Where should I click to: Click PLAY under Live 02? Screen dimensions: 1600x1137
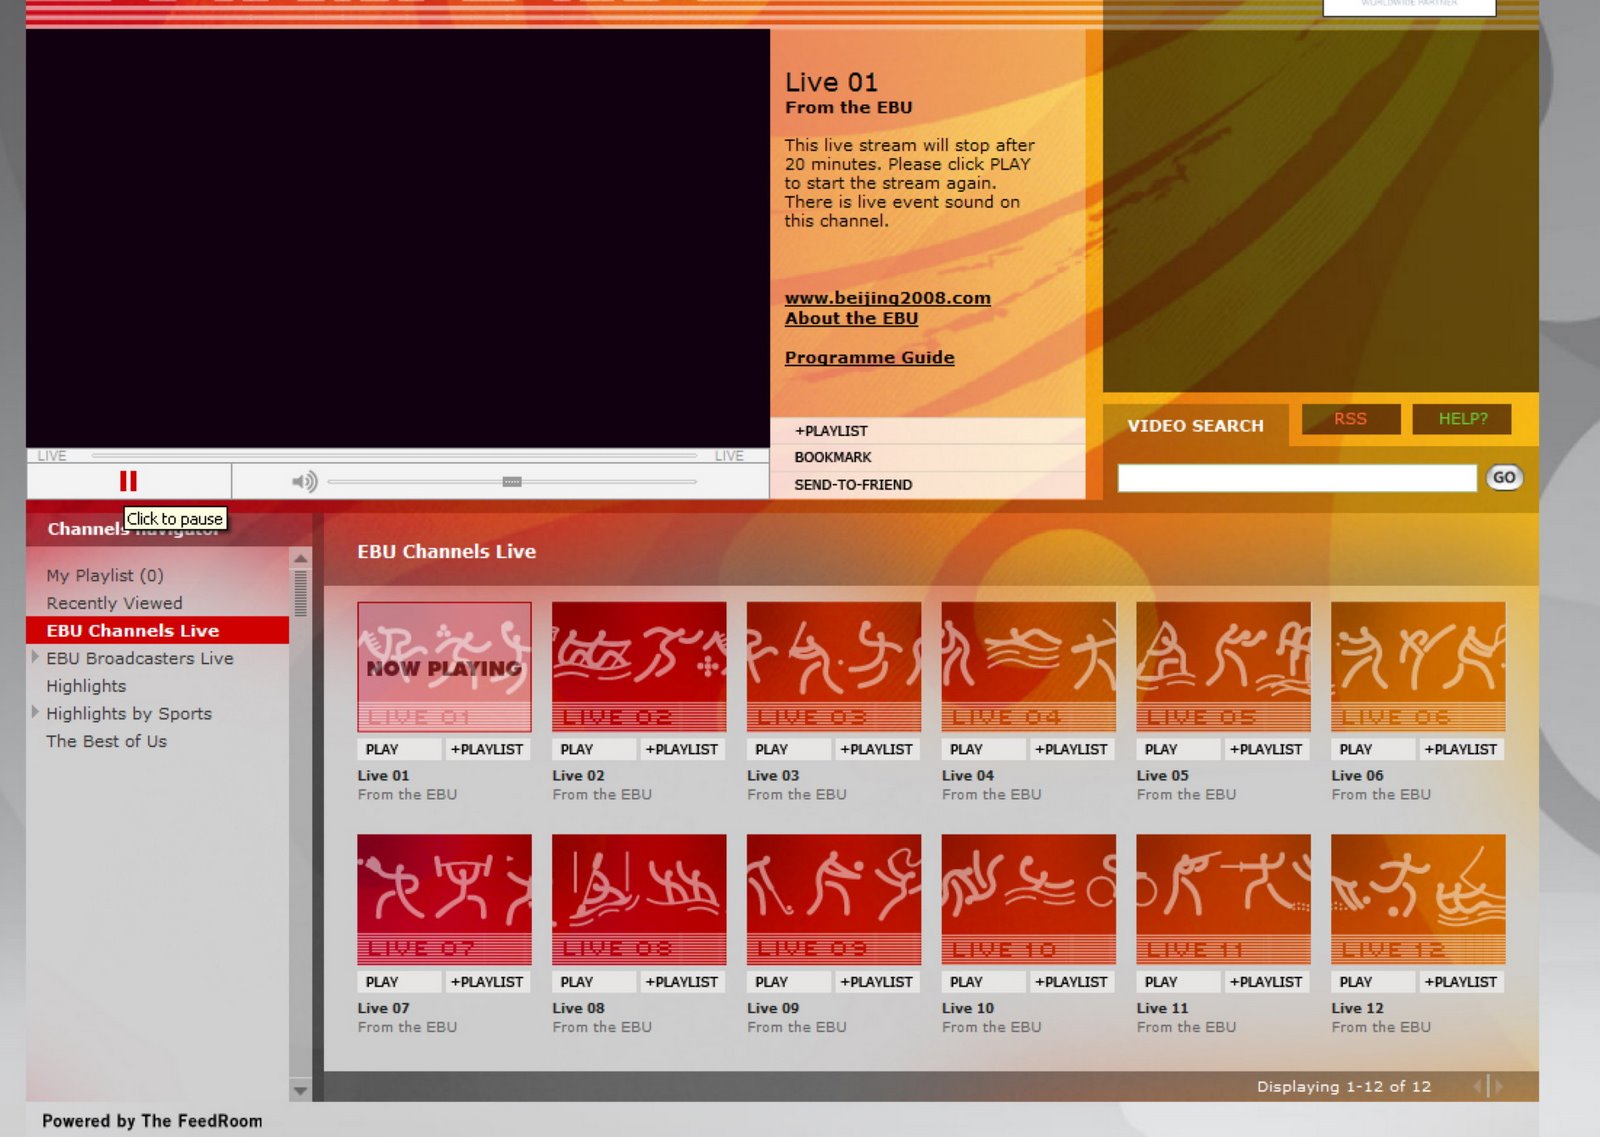click(594, 749)
